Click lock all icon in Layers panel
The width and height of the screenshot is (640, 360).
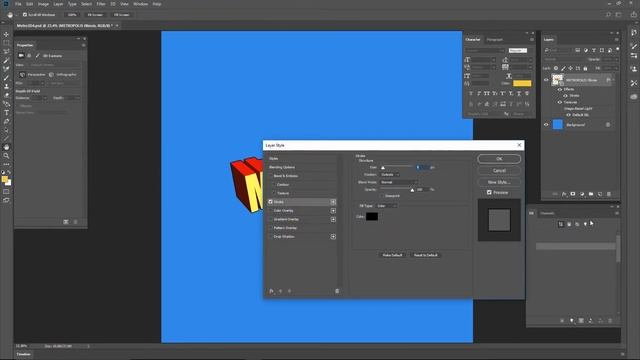click(585, 68)
